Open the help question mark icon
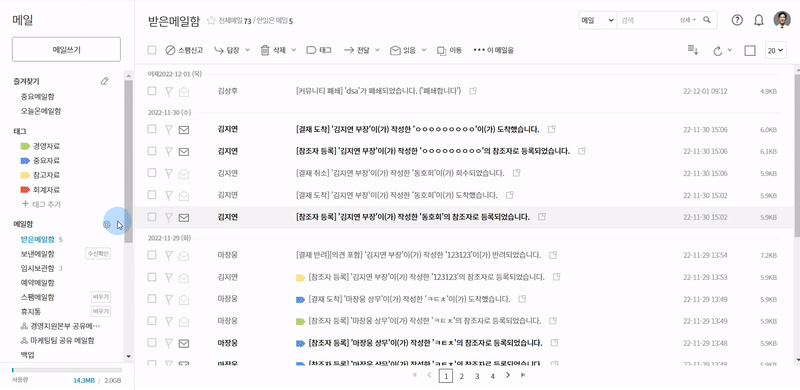 (x=737, y=20)
